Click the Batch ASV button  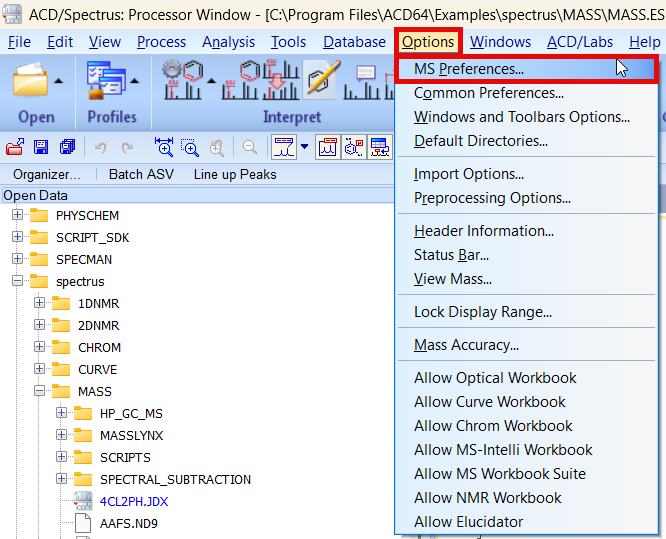click(x=141, y=175)
